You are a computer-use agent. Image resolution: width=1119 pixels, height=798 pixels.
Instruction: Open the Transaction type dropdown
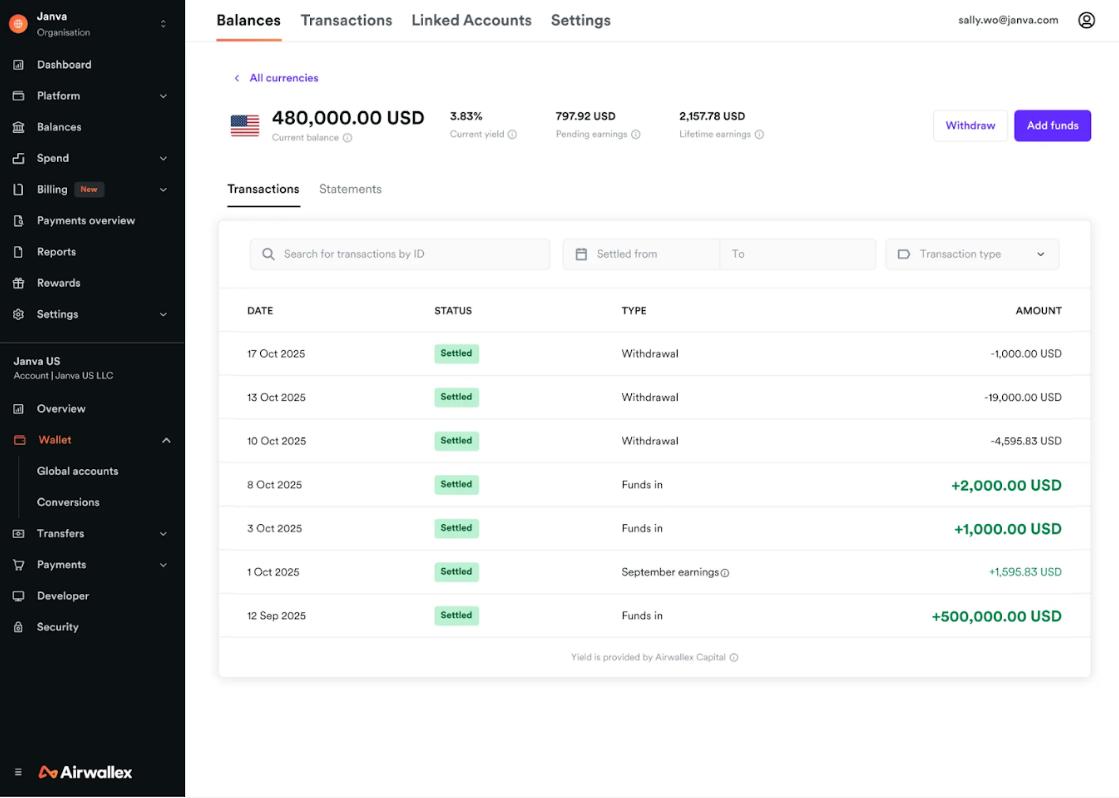[x=971, y=254]
